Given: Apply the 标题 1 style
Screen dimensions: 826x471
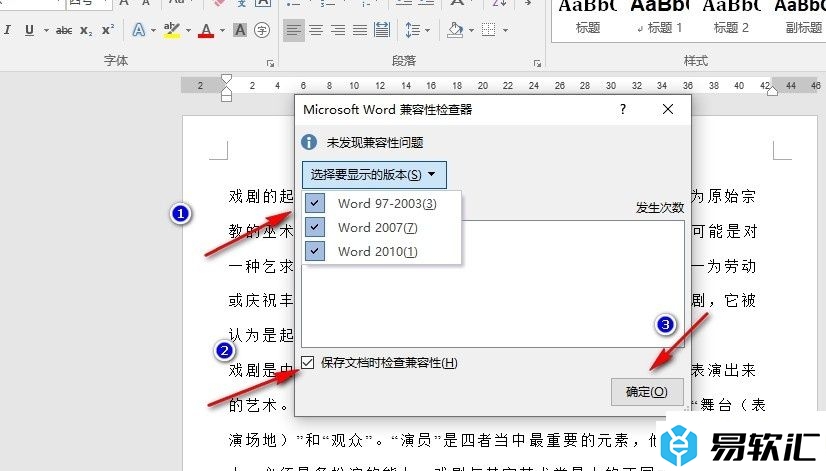Looking at the screenshot, I should (660, 18).
